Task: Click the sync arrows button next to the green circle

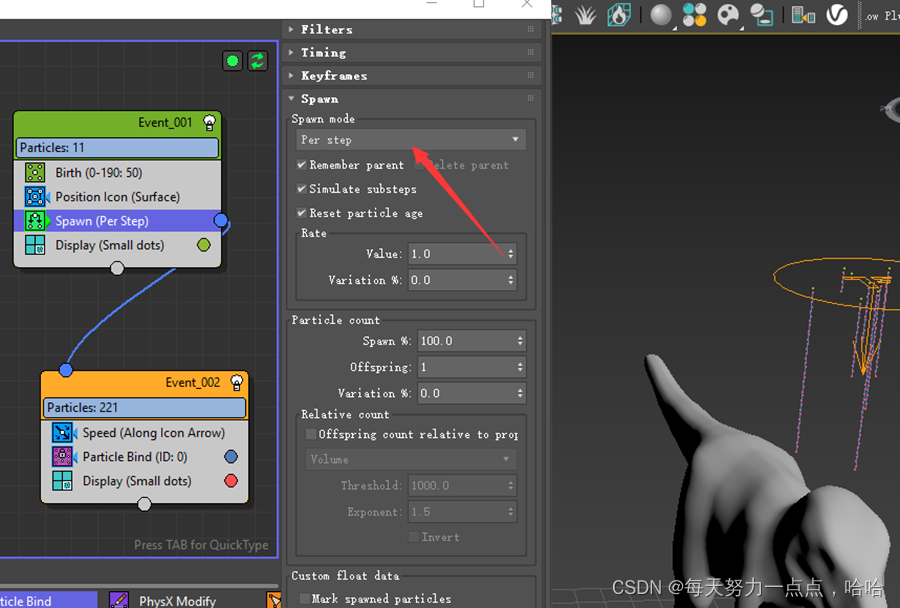Action: [x=257, y=60]
